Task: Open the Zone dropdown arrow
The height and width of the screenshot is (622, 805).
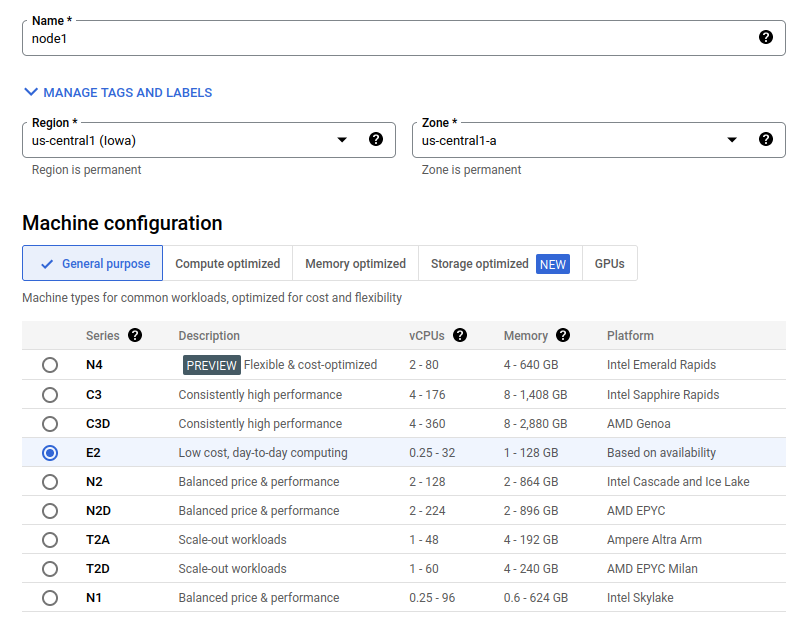Action: (732, 140)
